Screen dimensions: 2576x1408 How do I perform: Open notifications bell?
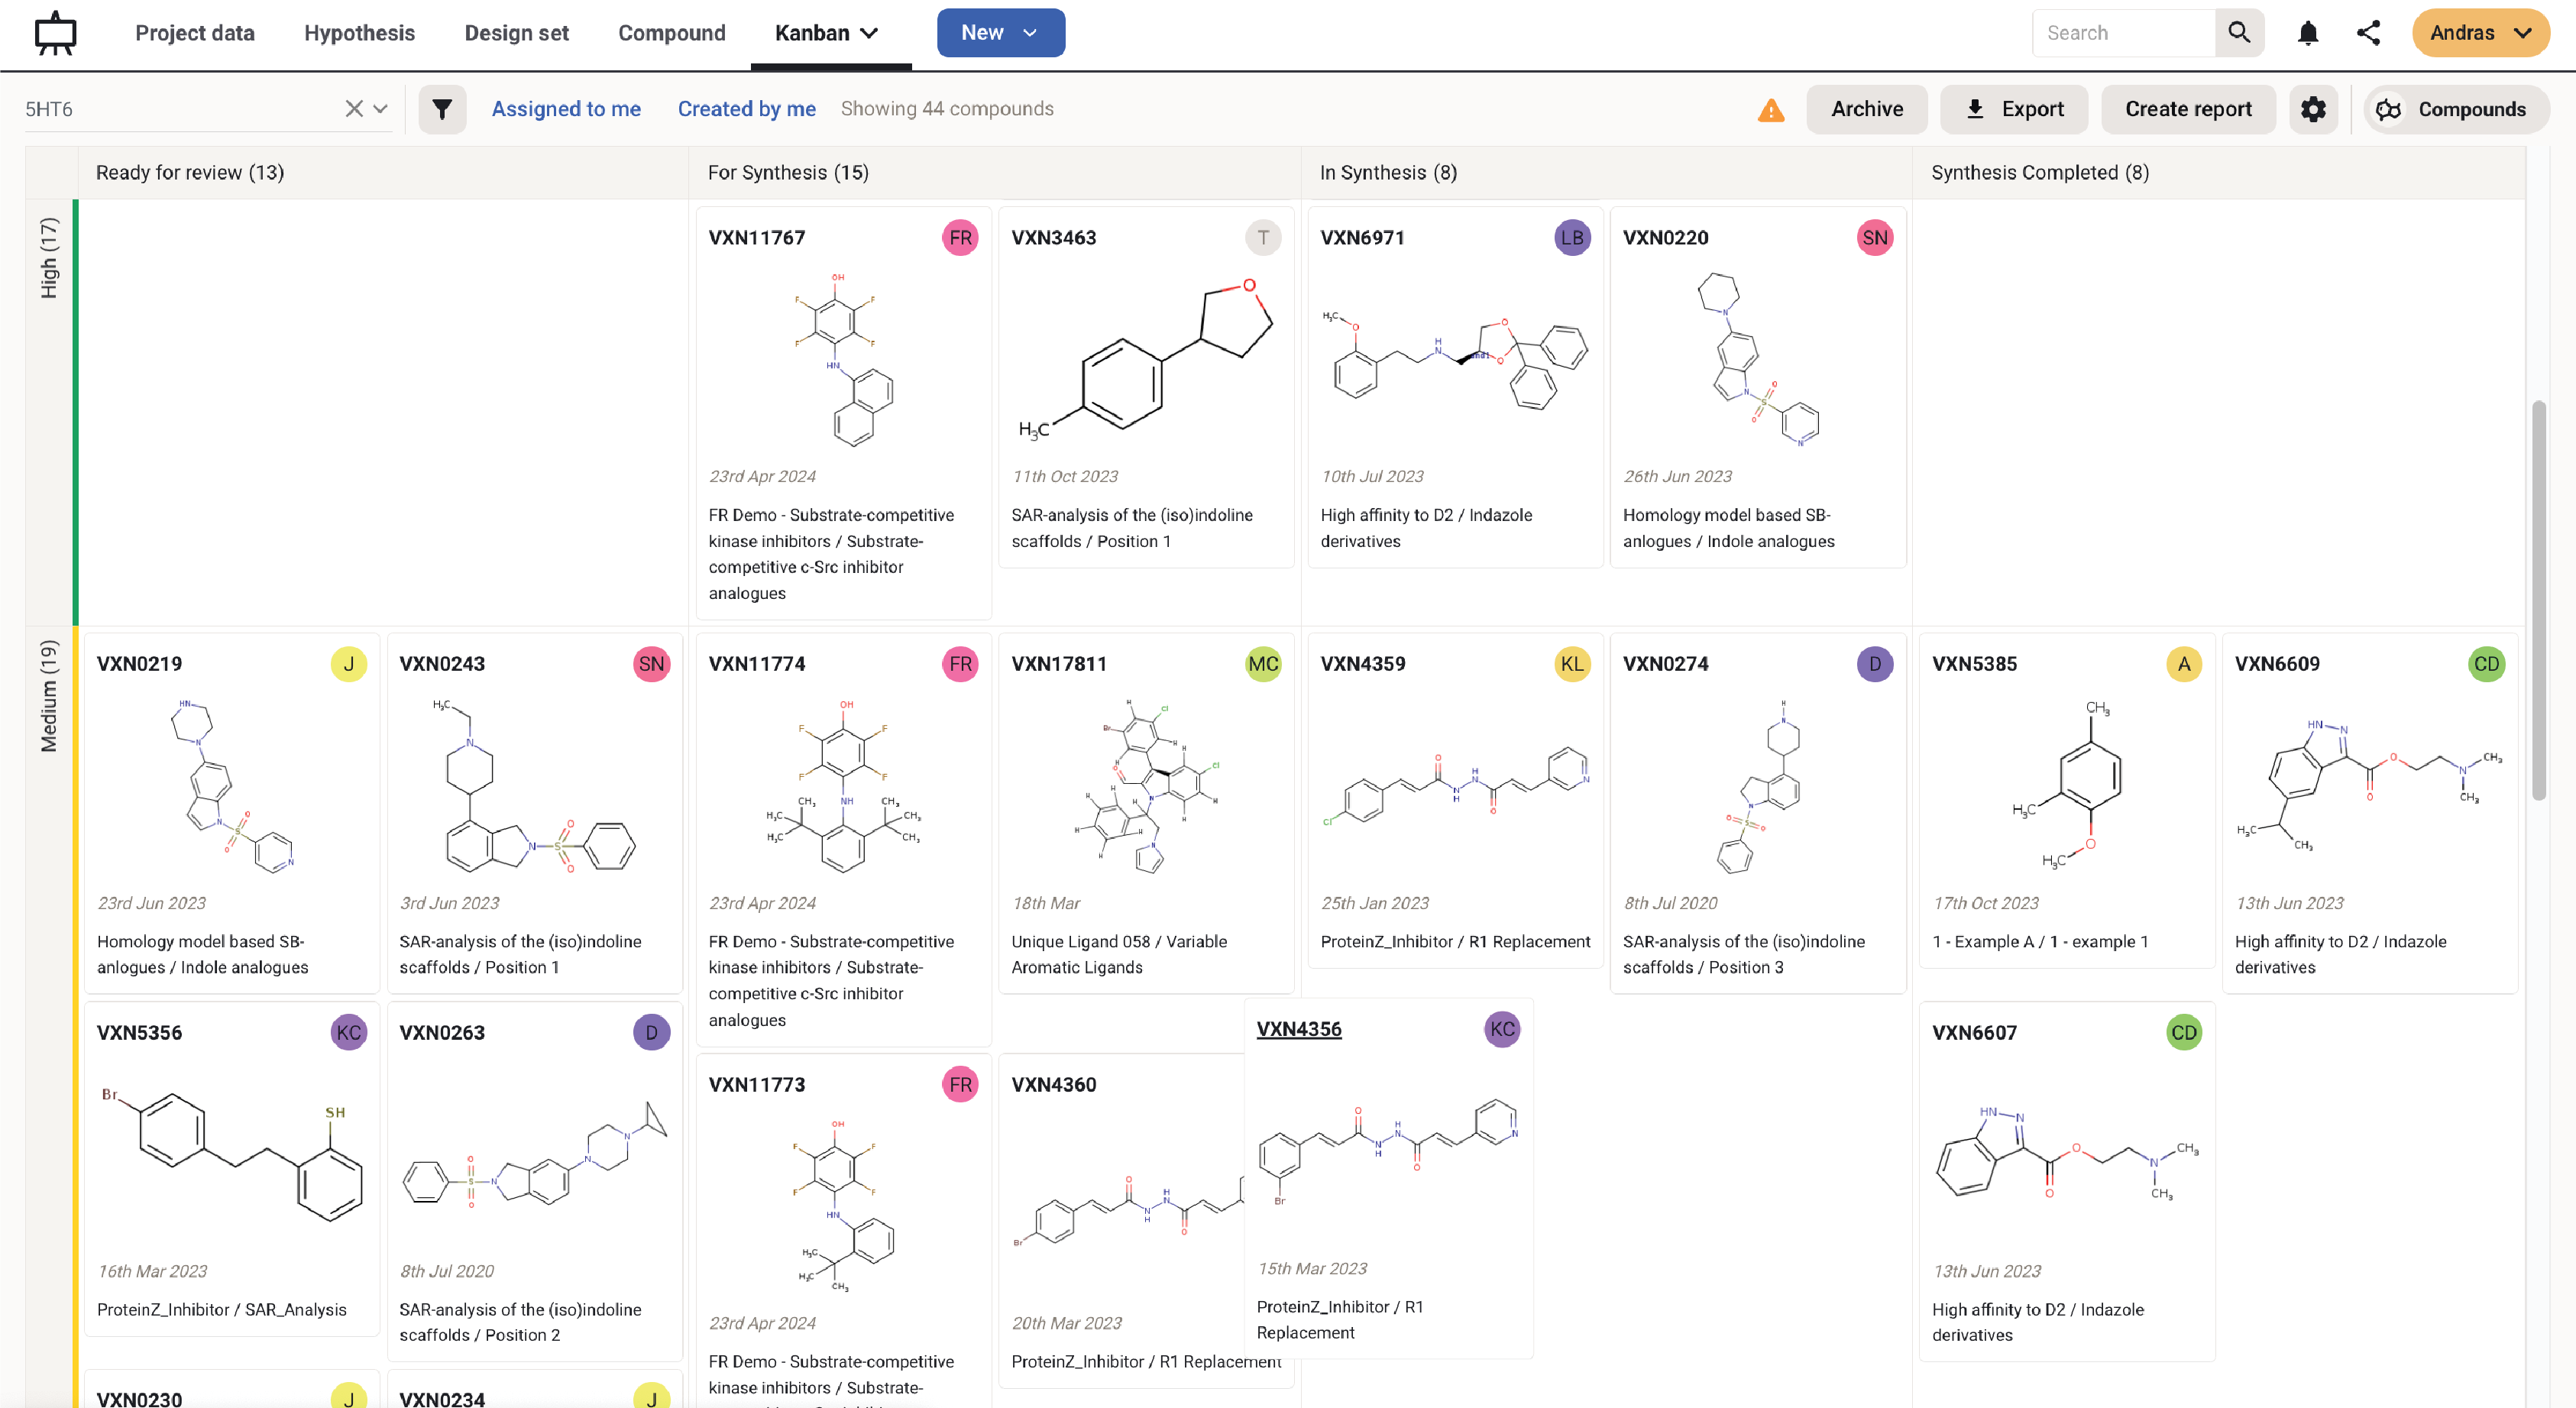coord(2308,33)
